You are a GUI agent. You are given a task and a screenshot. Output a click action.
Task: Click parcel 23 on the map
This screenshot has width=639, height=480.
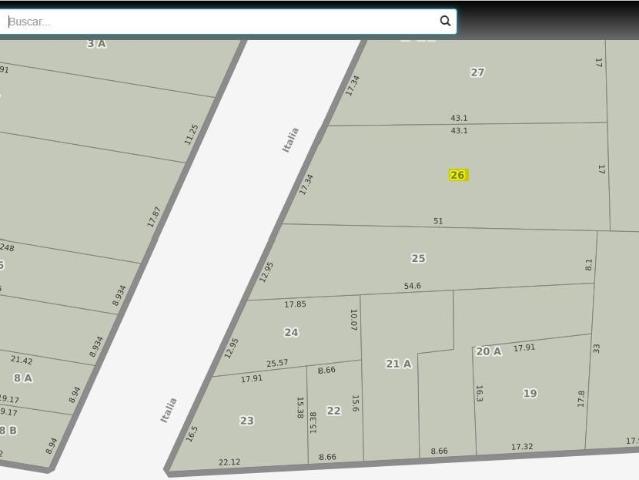(x=247, y=421)
